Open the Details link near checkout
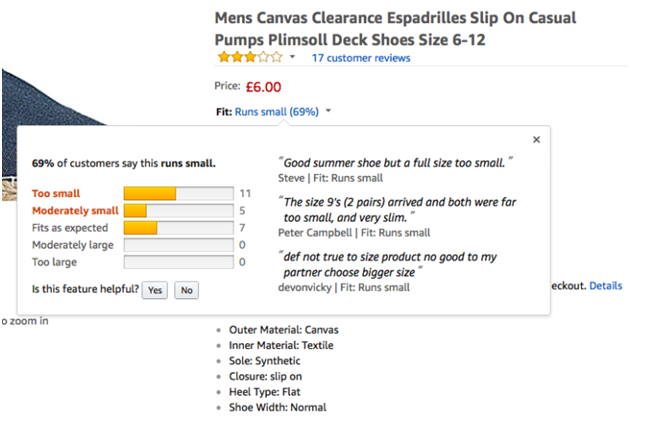The width and height of the screenshot is (655, 422). [x=605, y=286]
